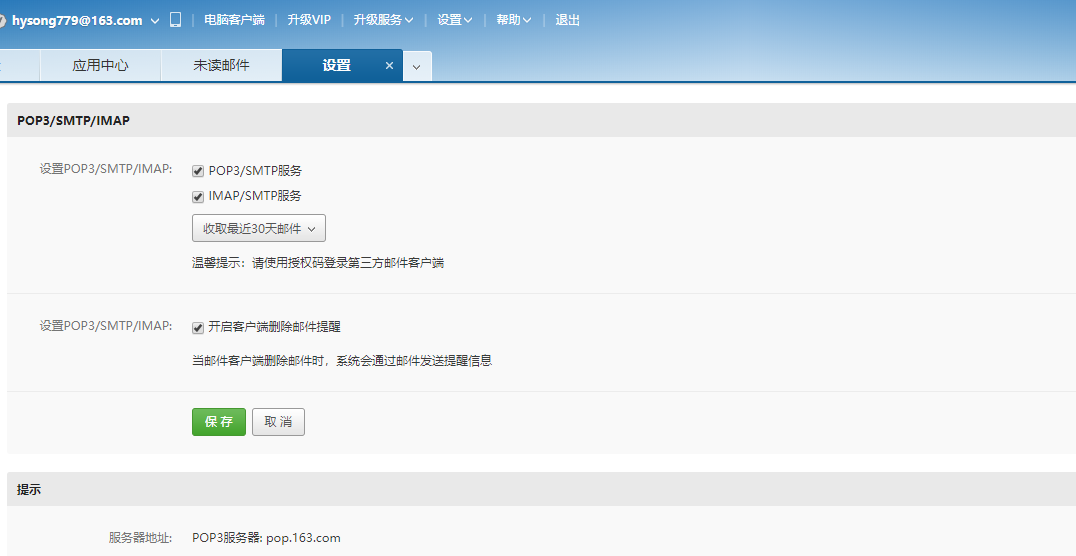Screen dimensions: 1076x556
Task: Click 当邮件客户端删除邮件时 description text
Action: click(342, 360)
